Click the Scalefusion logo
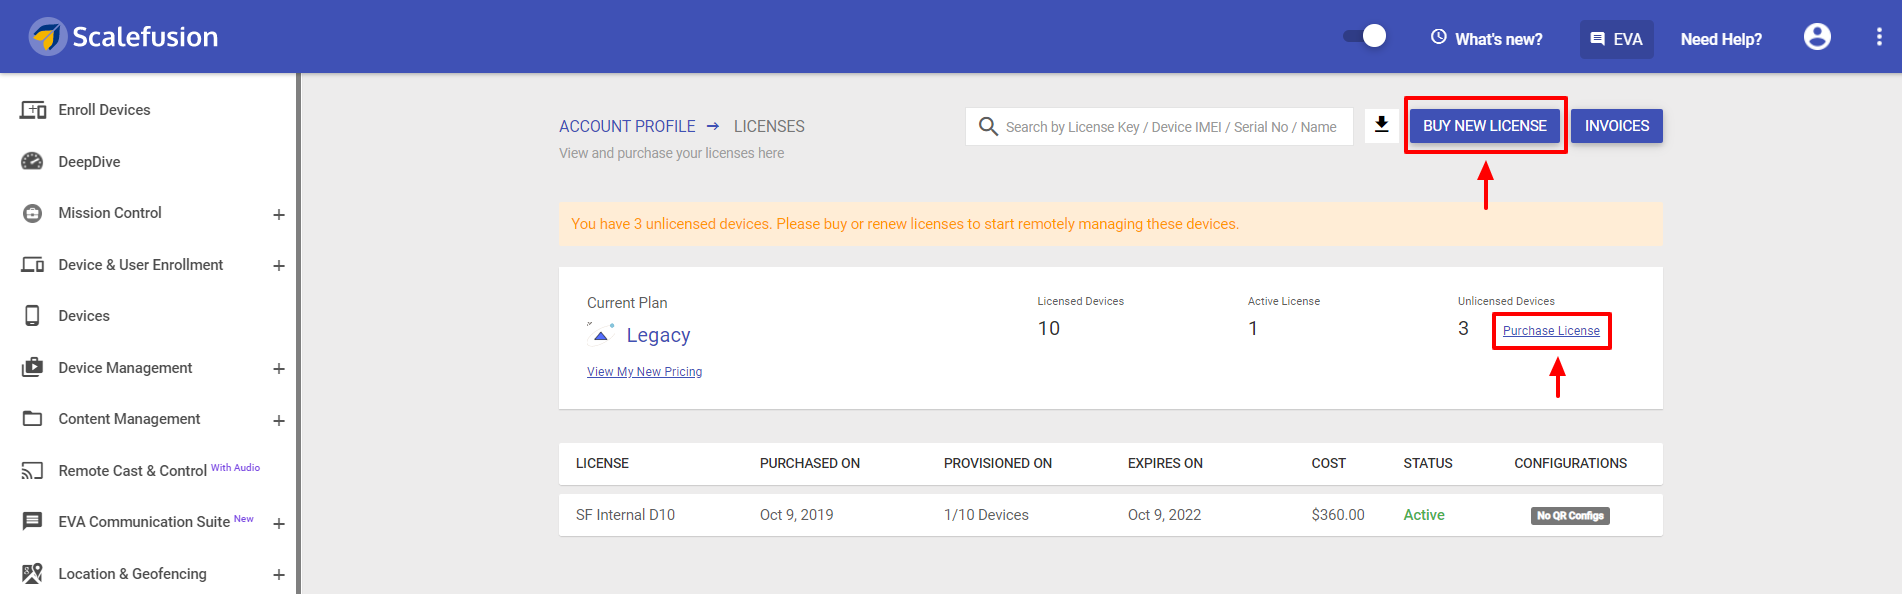The image size is (1902, 594). pos(124,37)
